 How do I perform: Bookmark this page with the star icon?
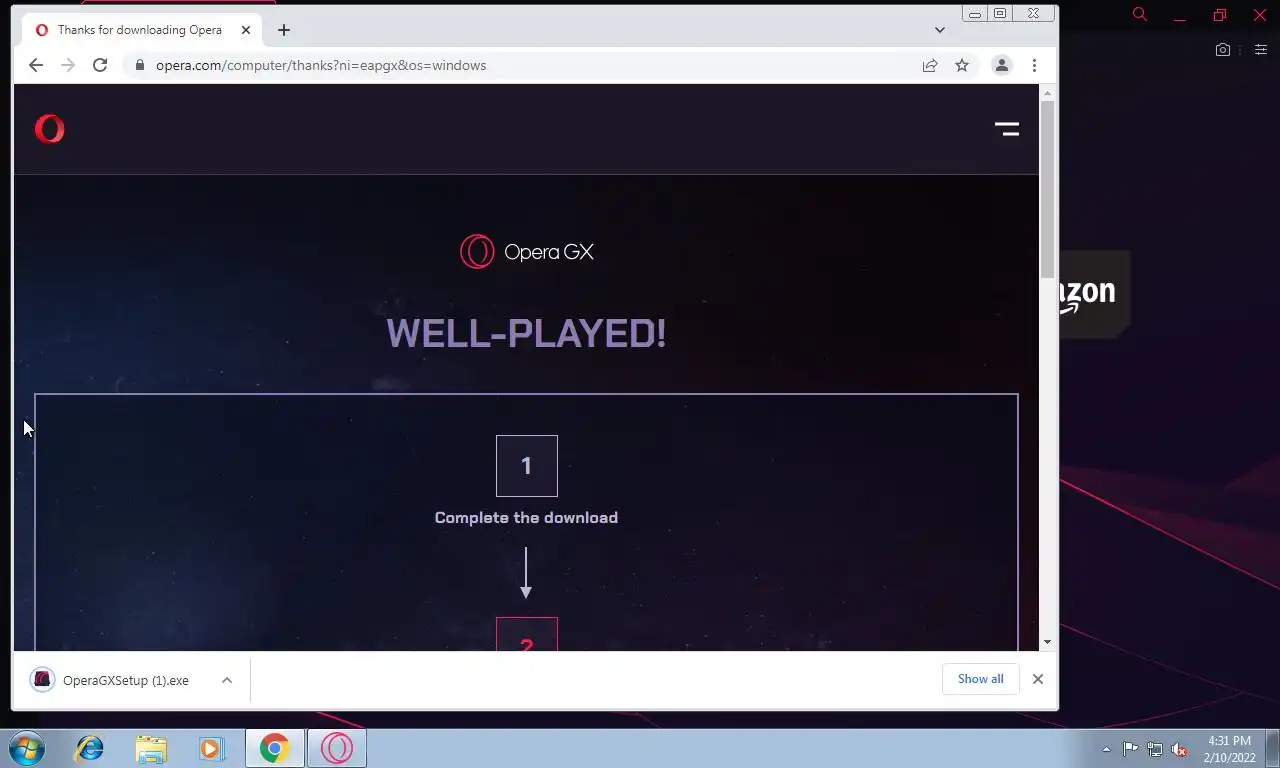click(x=962, y=65)
